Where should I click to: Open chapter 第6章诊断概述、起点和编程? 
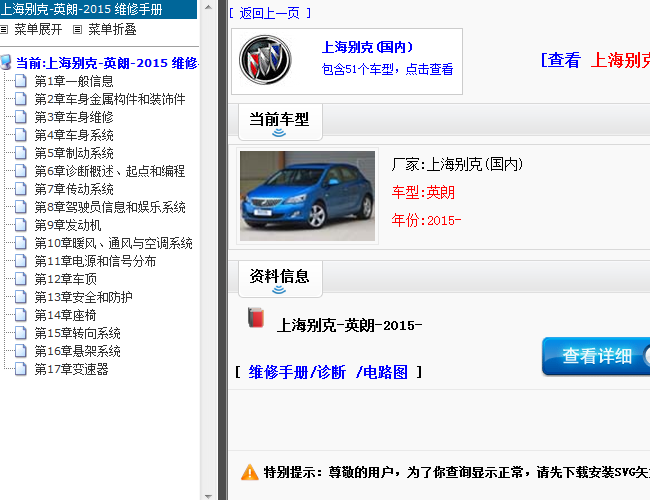point(110,171)
